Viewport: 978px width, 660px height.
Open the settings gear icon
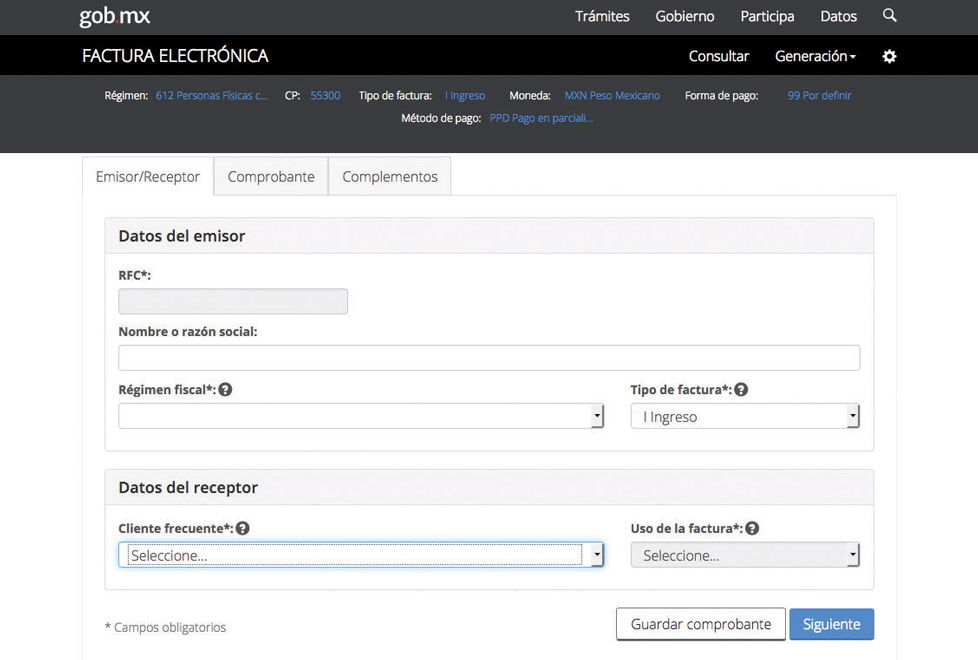click(889, 57)
